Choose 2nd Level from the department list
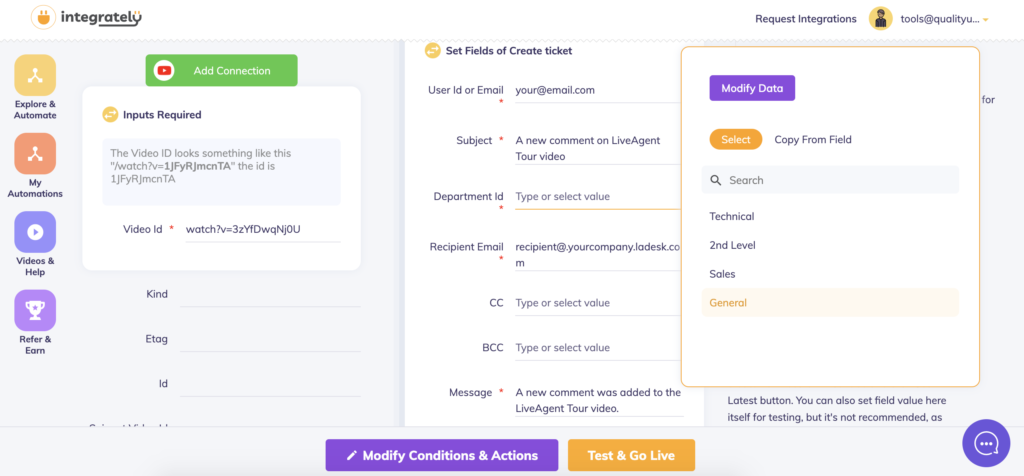 [x=830, y=246]
